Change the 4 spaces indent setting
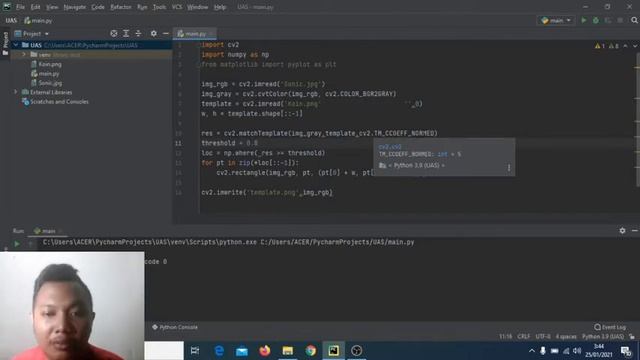 [566, 337]
